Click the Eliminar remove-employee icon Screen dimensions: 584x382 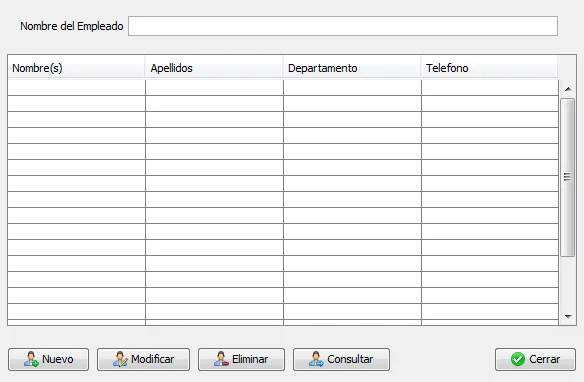221,359
